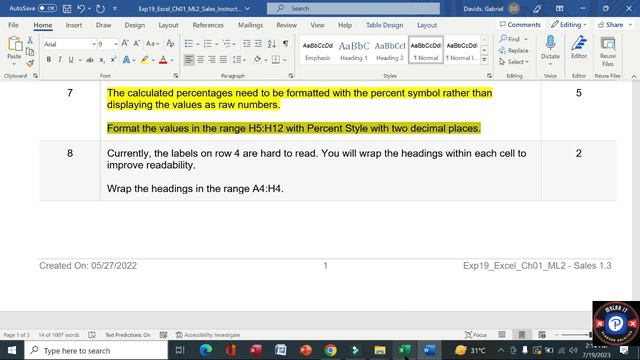Click the Share button
The width and height of the screenshot is (640, 360).
coord(614,24)
